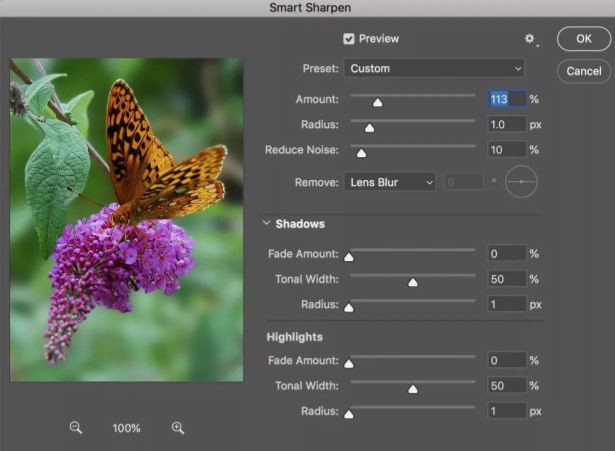Click the Shadows Fade Amount value field
The image size is (615, 451).
(507, 254)
